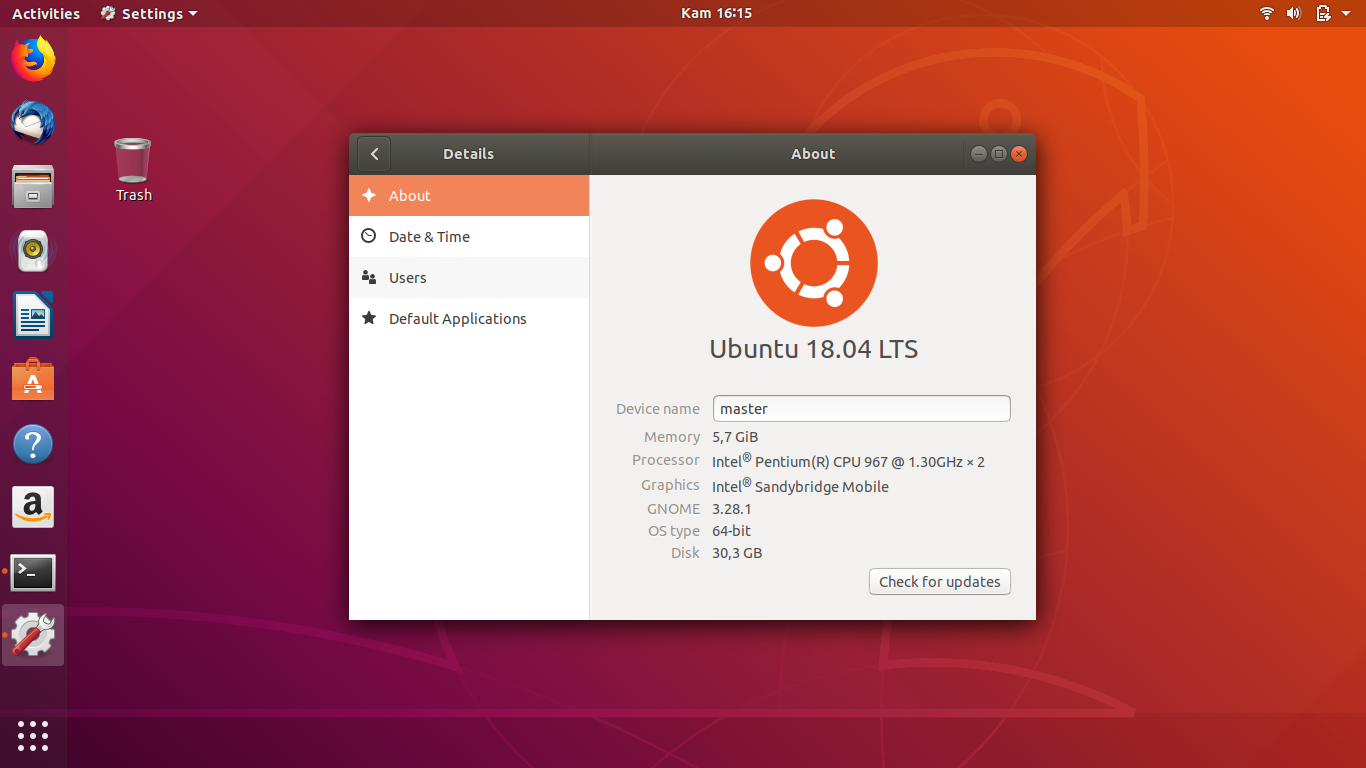
Task: Click the Wi-Fi status icon
Action: click(x=1267, y=13)
